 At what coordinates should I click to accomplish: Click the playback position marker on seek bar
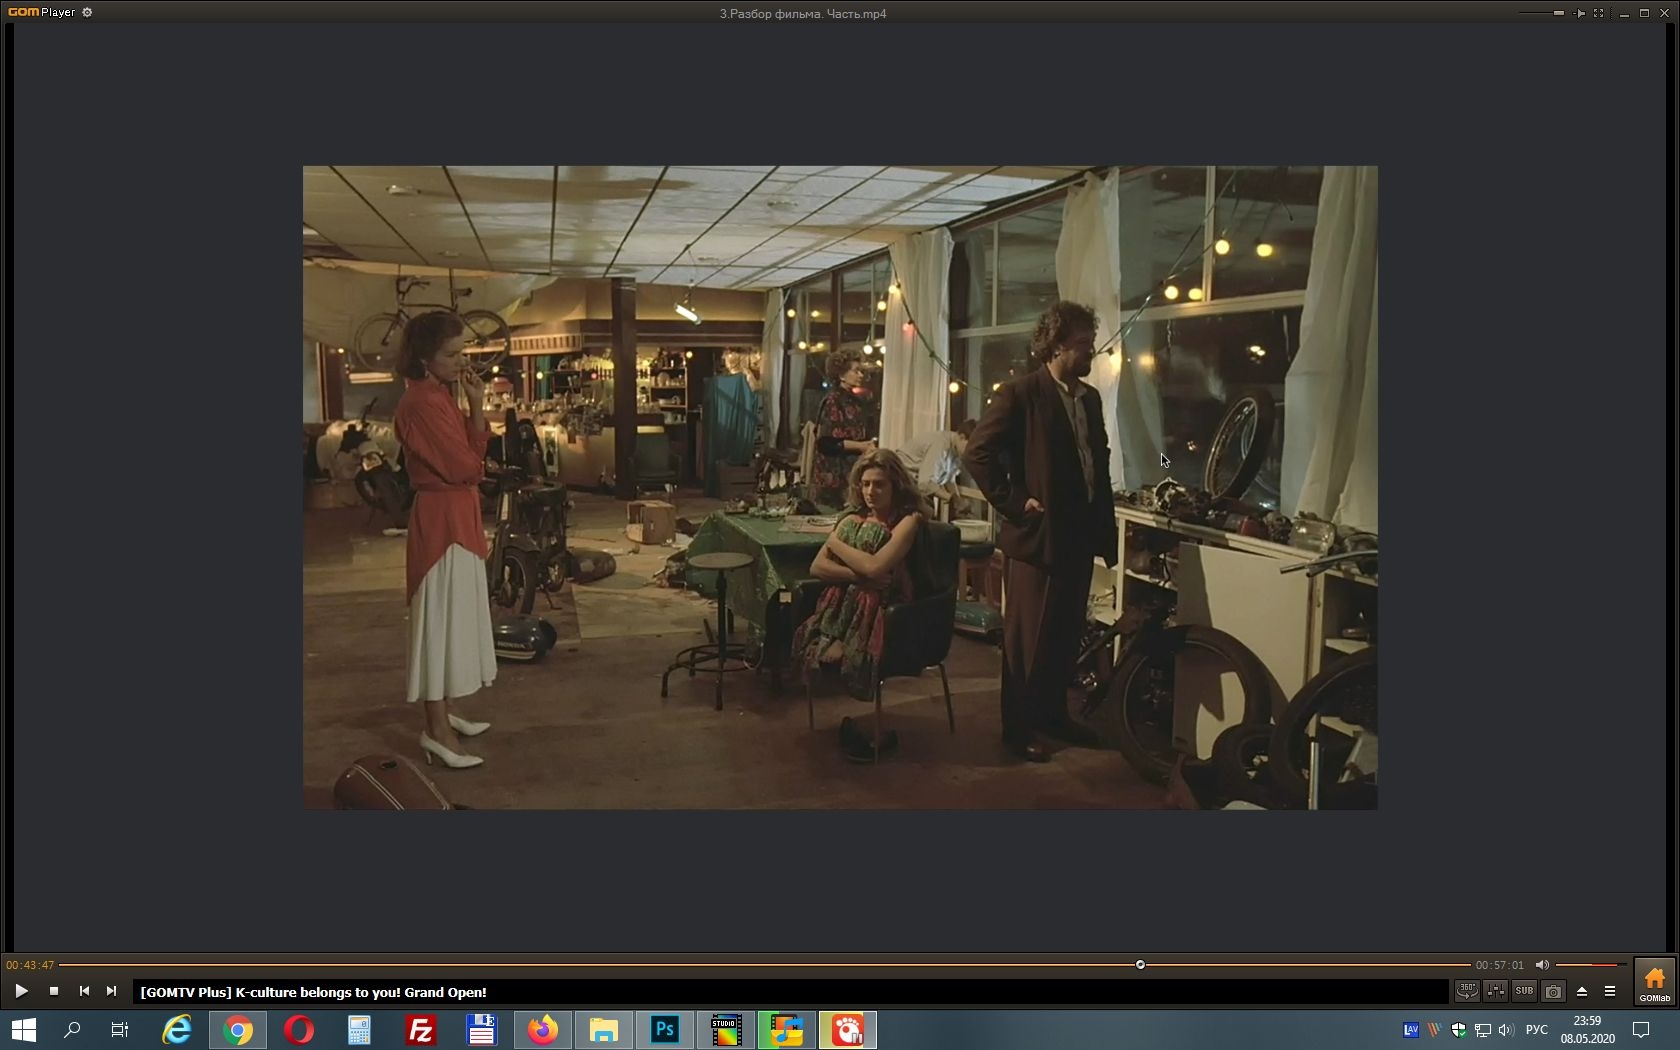1140,965
